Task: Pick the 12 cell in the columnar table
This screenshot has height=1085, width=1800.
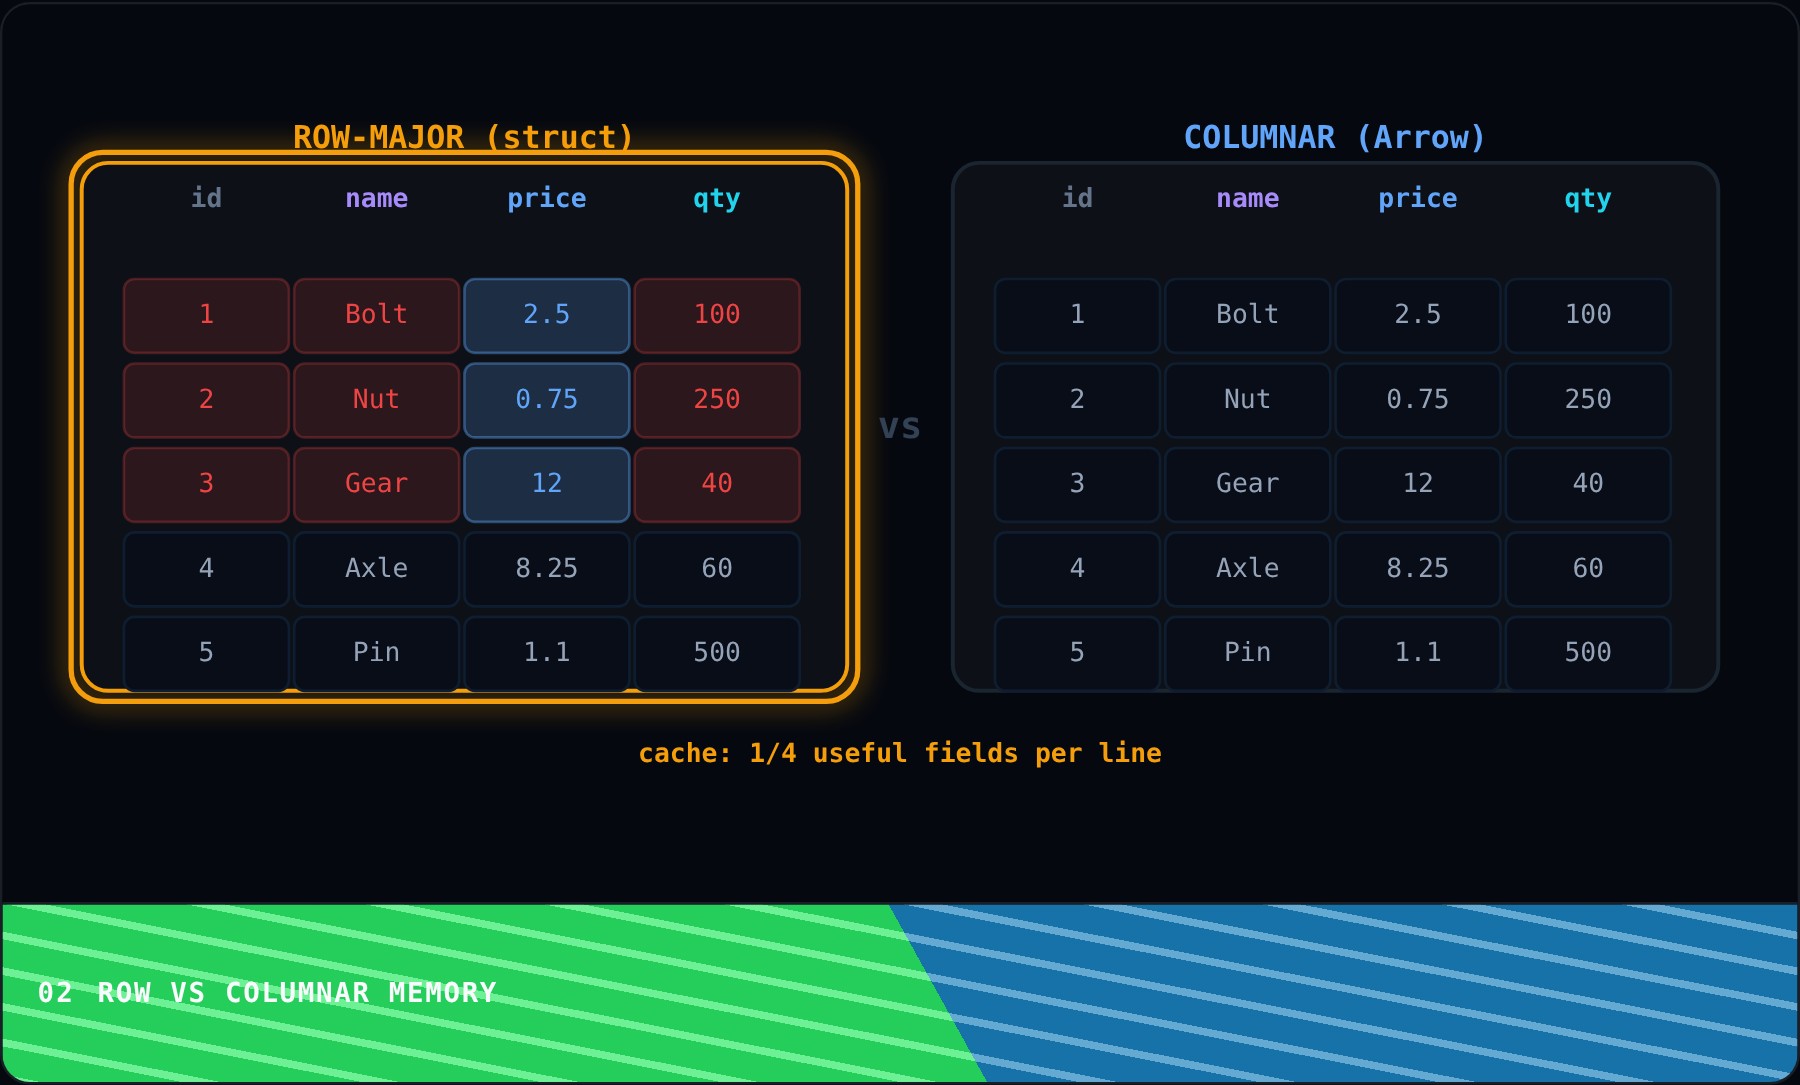Action: tap(1418, 485)
